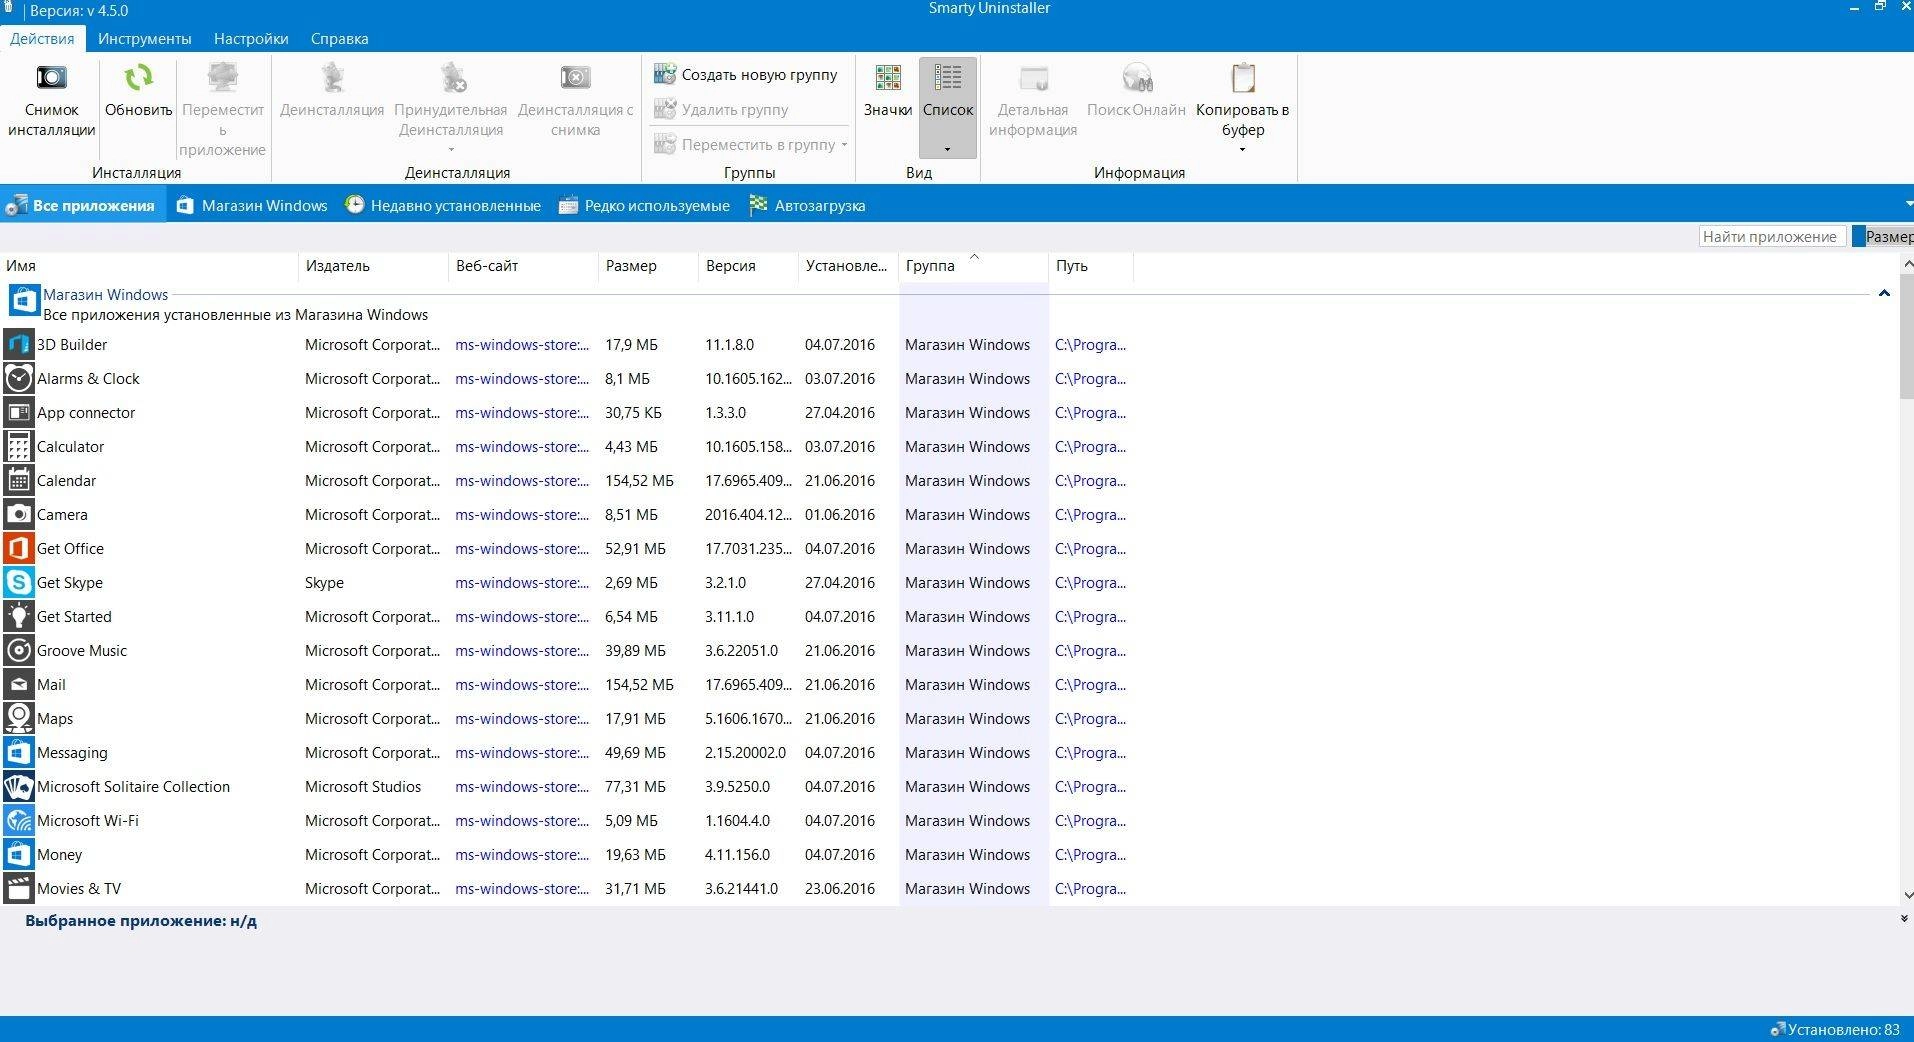Screen dimensions: 1914x1042
Task: Show Недавно установленные applications
Action: tap(443, 205)
